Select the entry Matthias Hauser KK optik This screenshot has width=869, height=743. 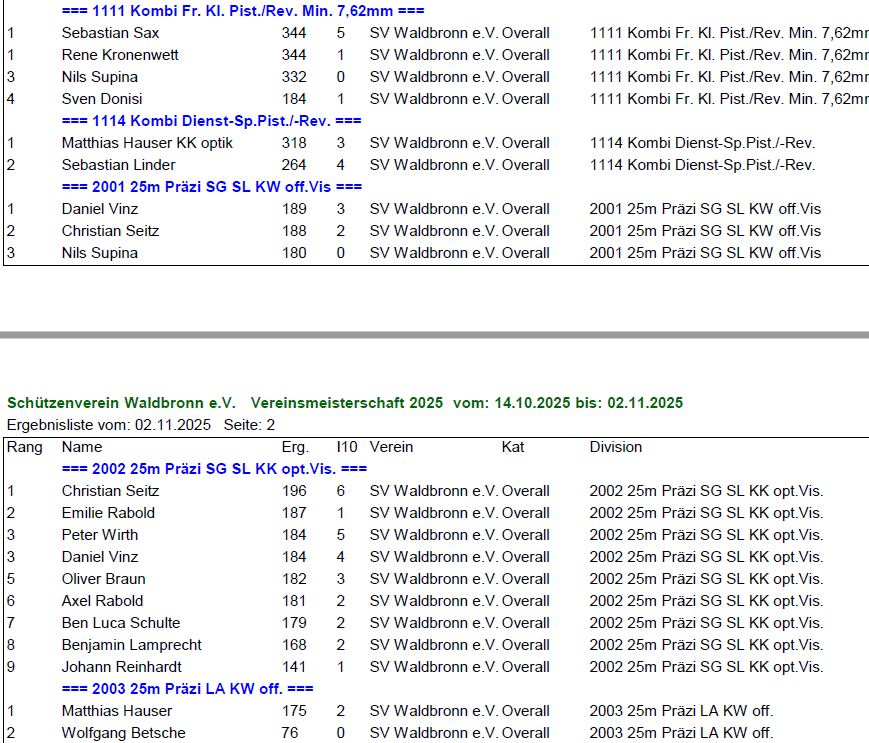pyautogui.click(x=147, y=143)
